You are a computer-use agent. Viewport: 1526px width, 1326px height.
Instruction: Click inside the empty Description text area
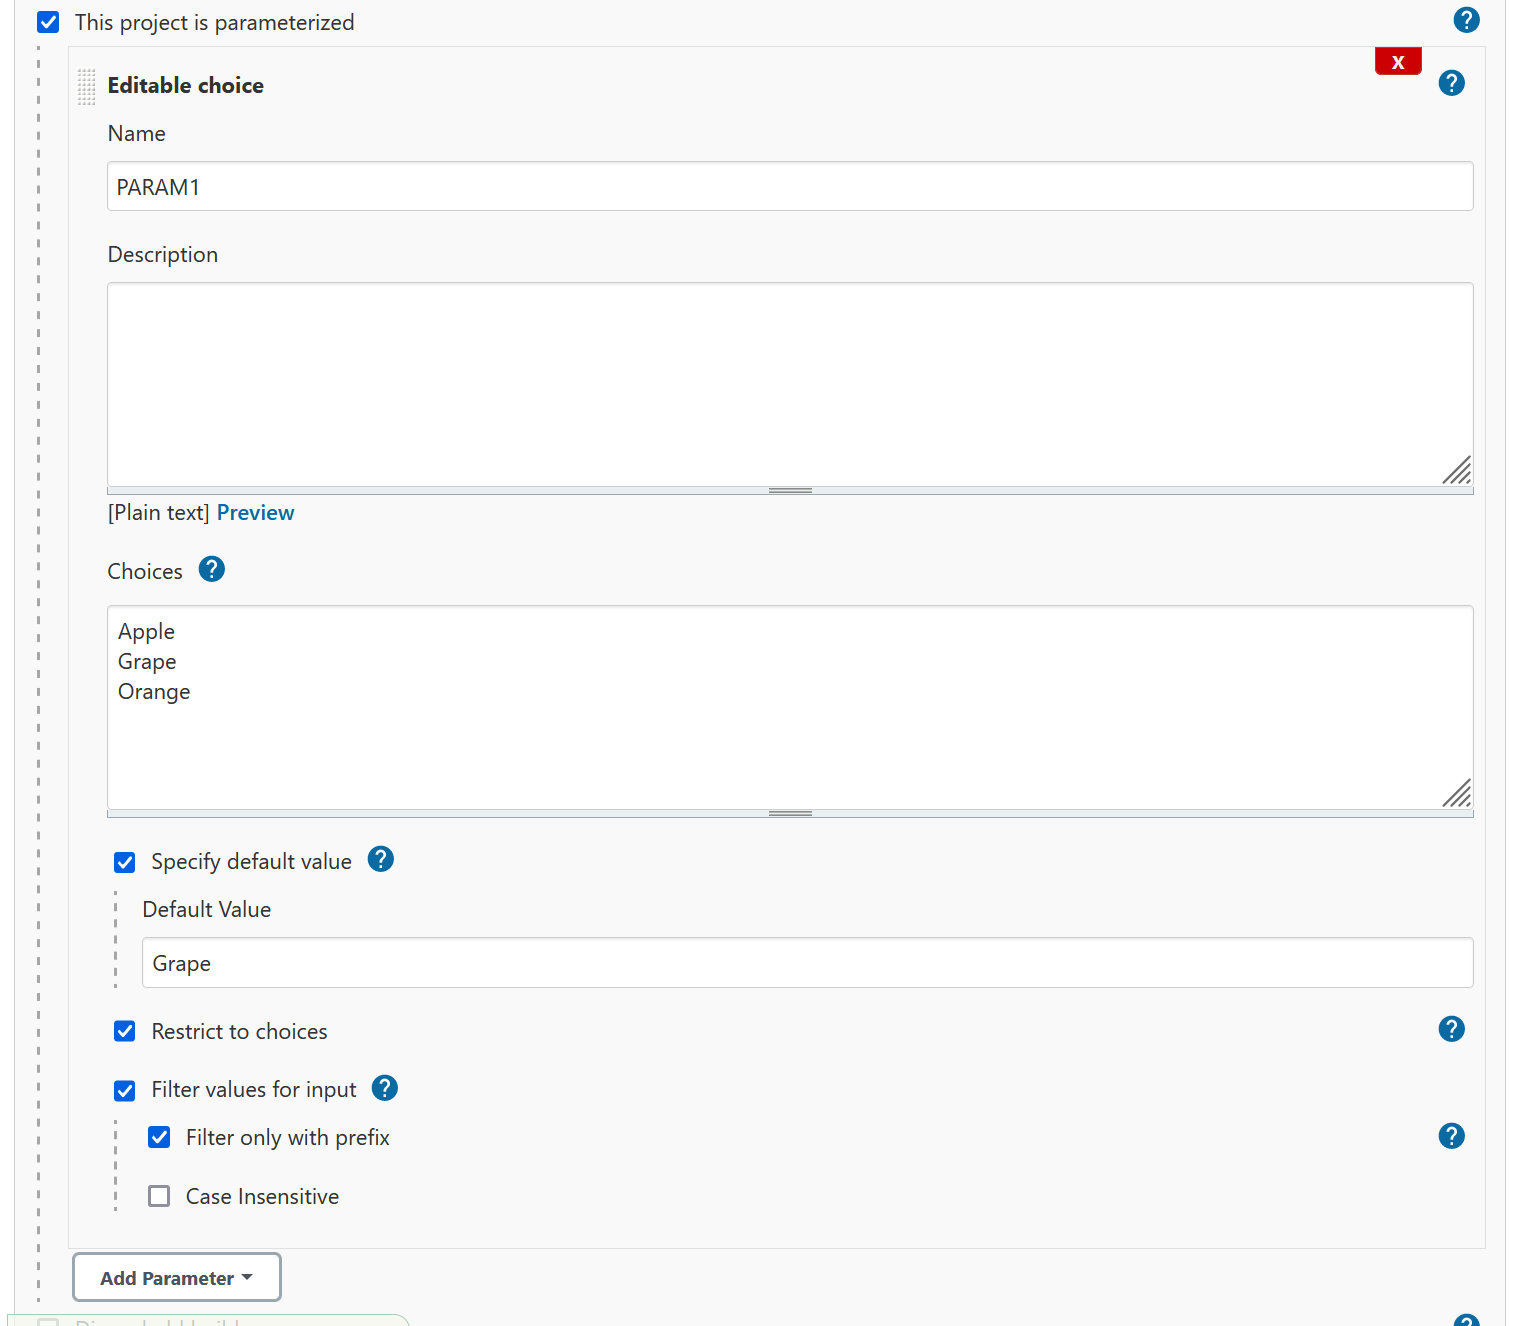(x=790, y=384)
